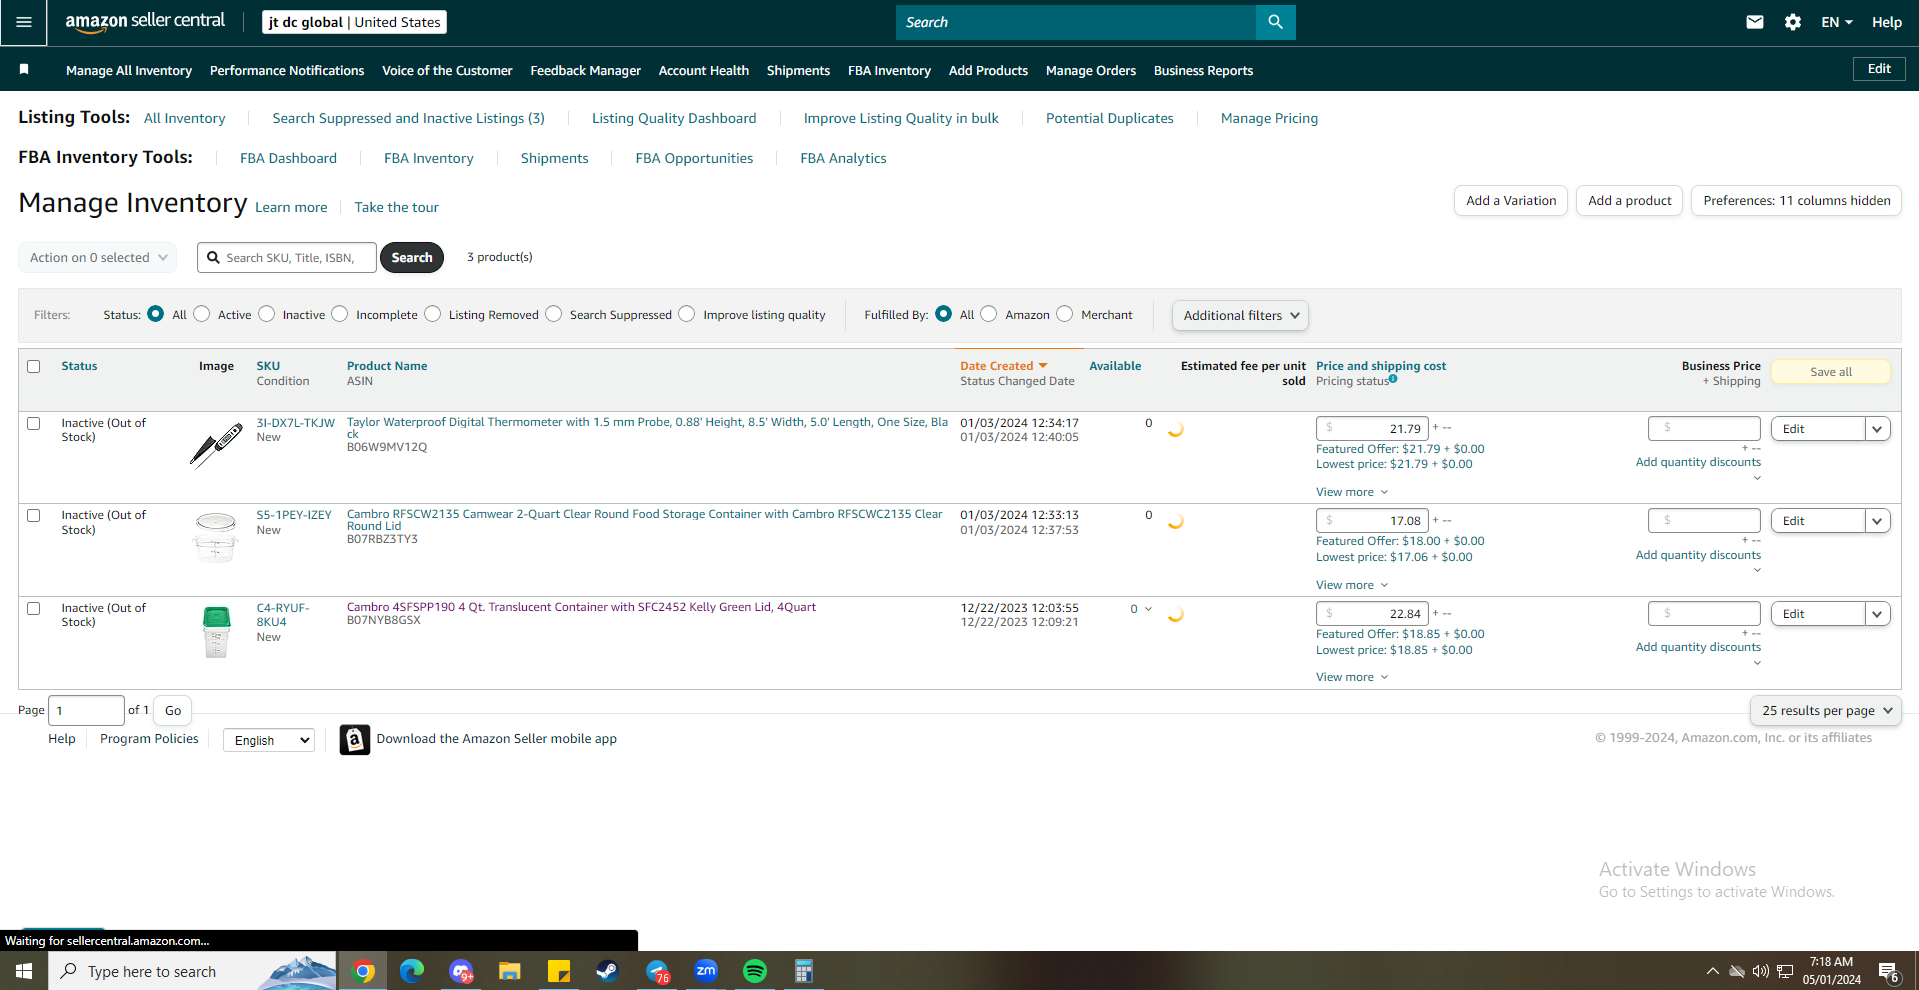The width and height of the screenshot is (1919, 990).
Task: Open the EN language dropdown
Action: tap(1837, 22)
